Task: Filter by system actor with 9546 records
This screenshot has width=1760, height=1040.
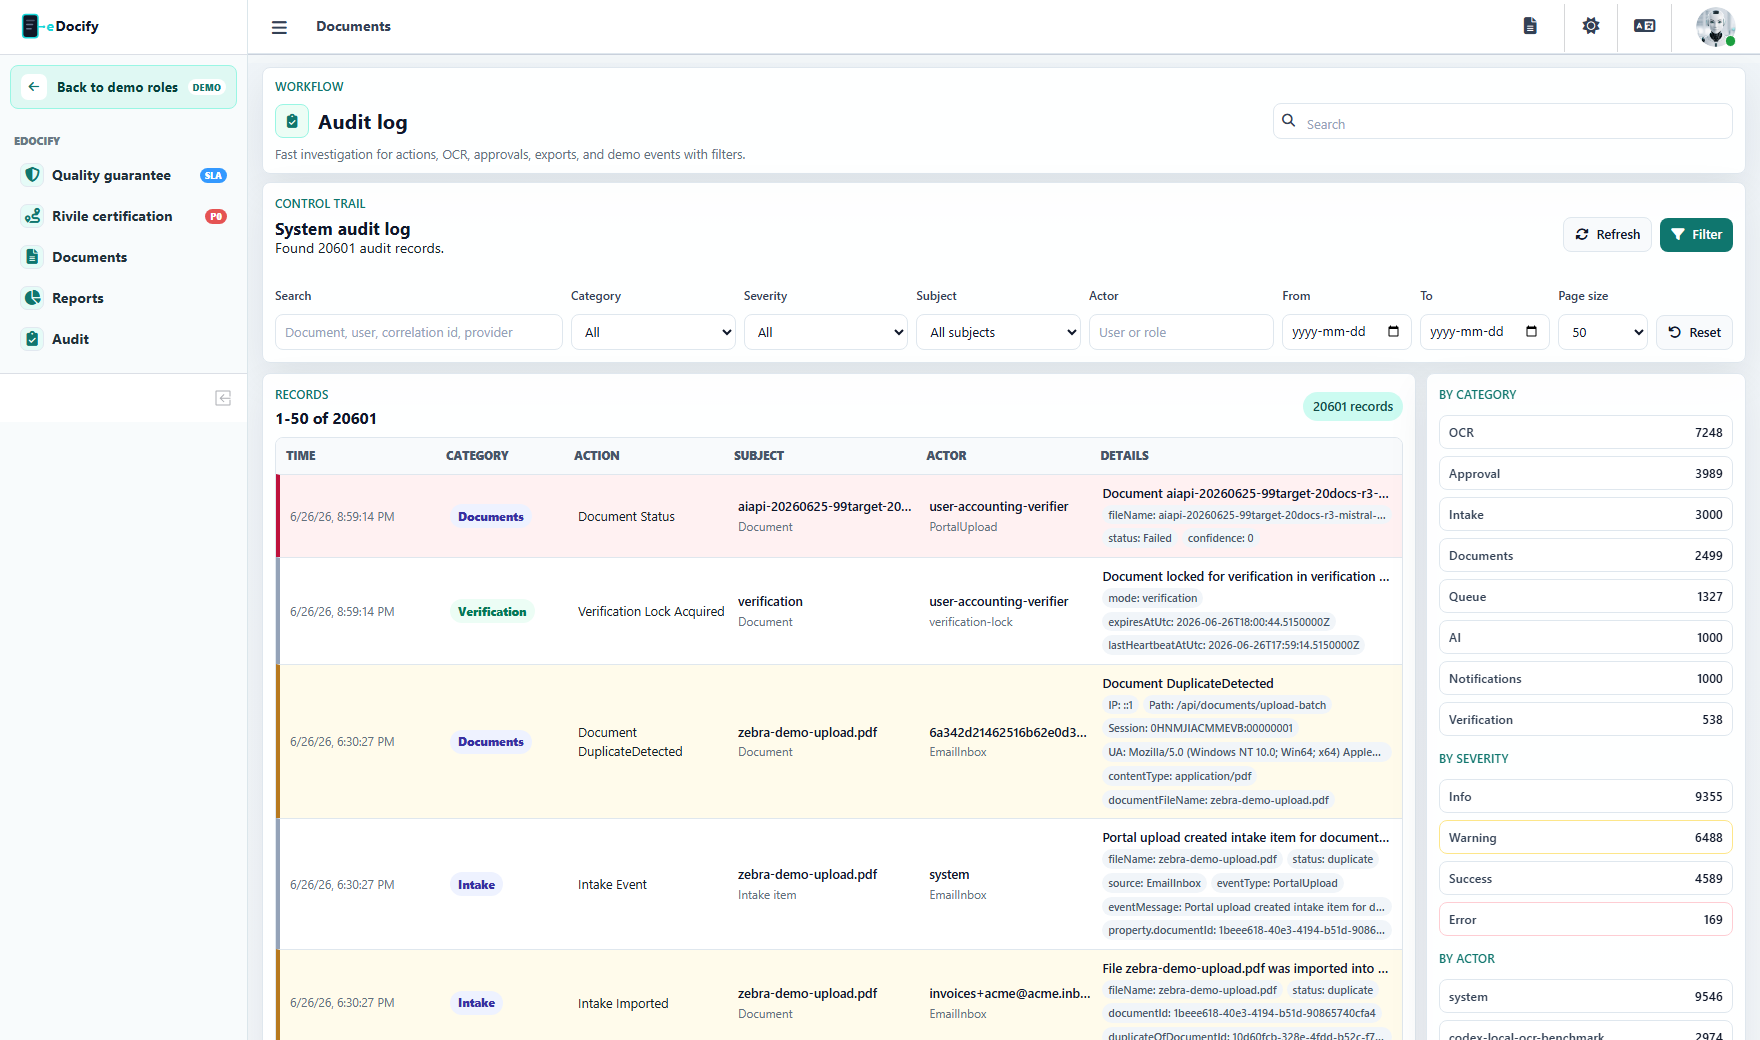Action: [1586, 997]
